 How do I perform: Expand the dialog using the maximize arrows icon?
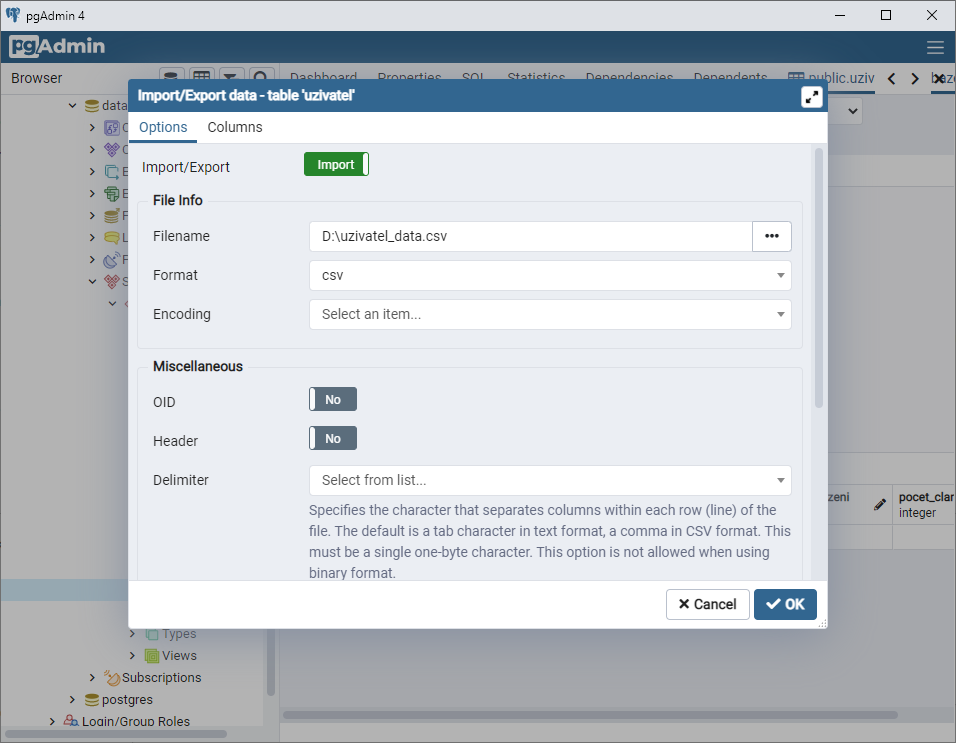point(812,97)
